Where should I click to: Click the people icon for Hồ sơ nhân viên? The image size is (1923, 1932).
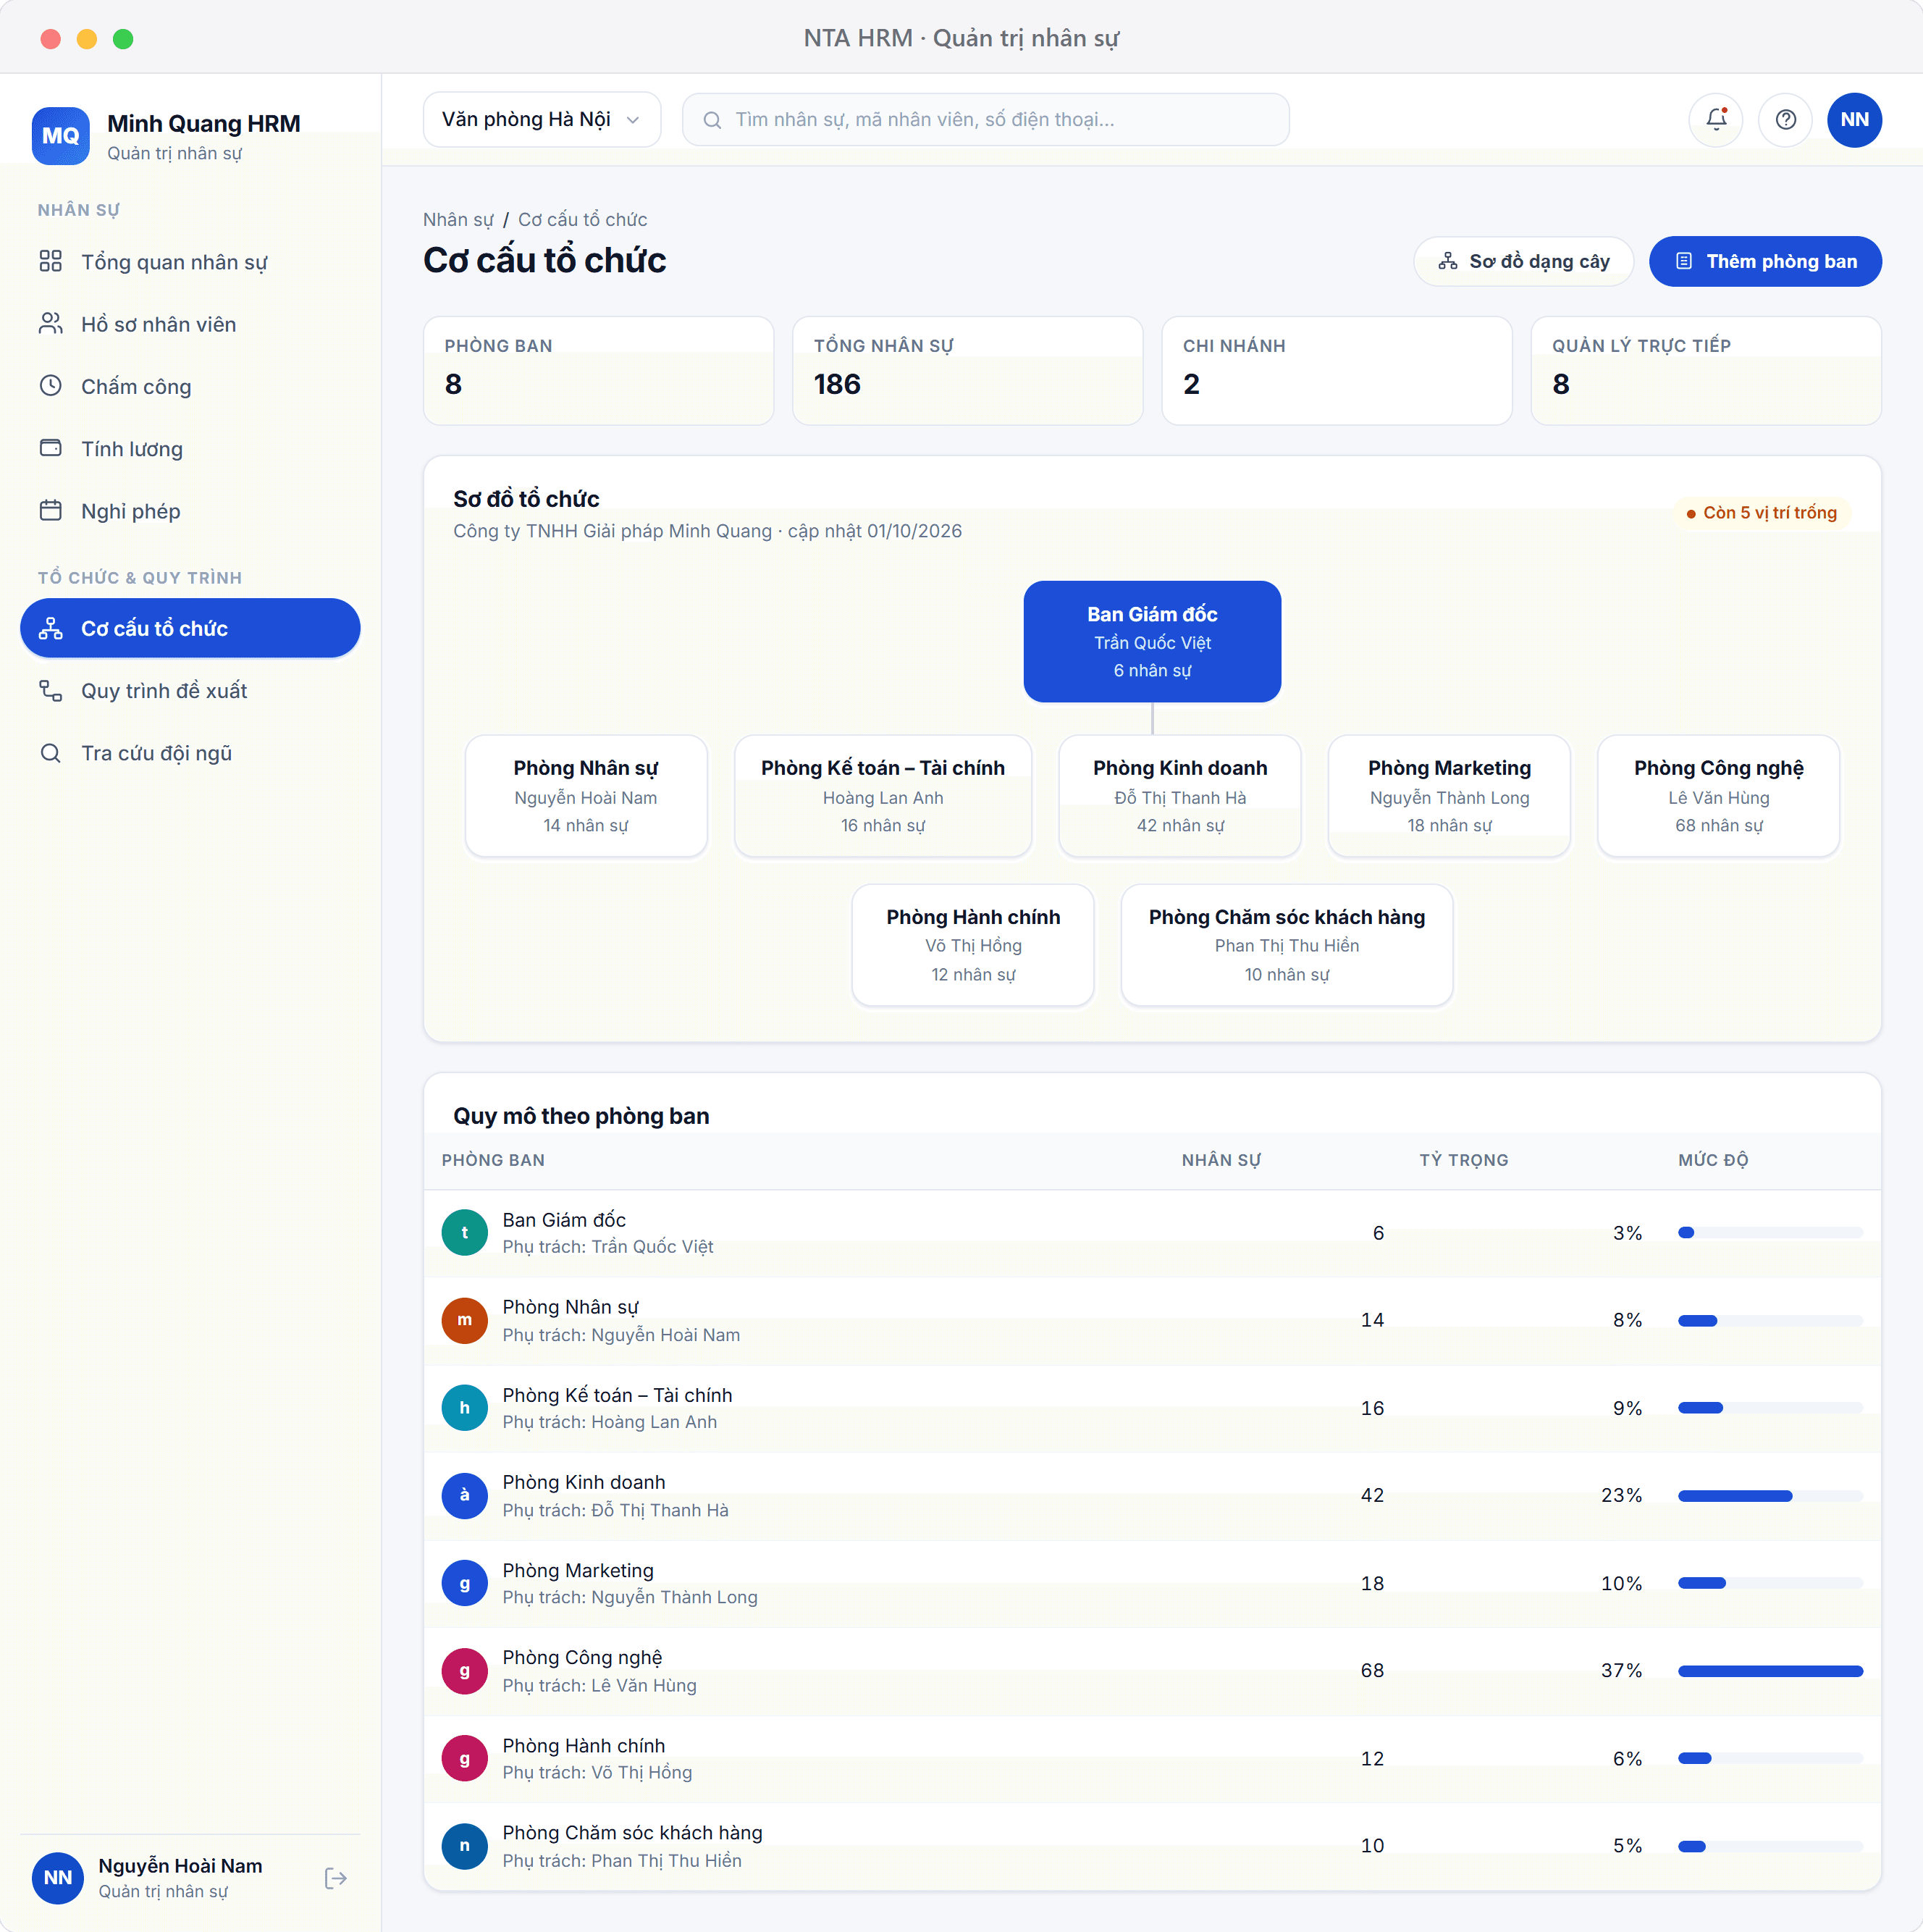51,324
